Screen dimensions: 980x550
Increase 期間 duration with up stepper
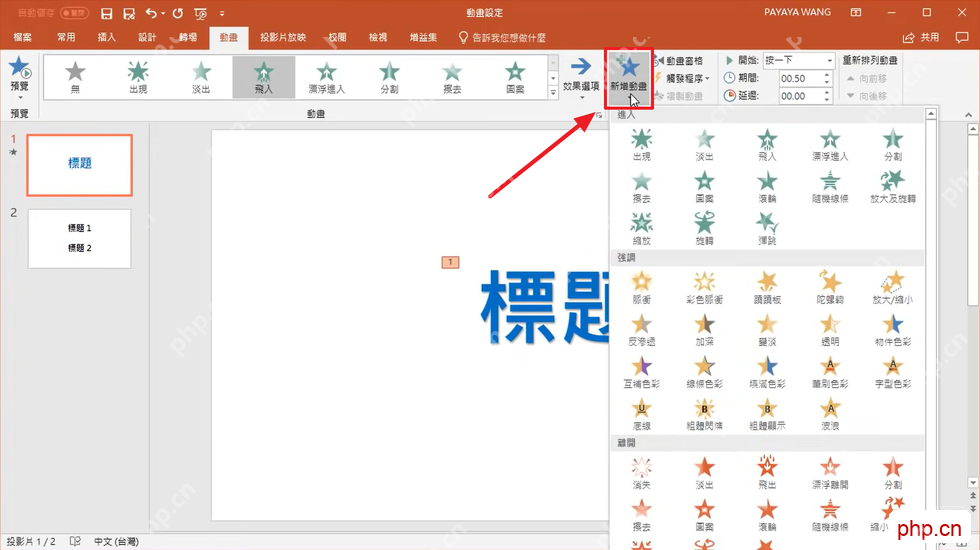click(827, 75)
